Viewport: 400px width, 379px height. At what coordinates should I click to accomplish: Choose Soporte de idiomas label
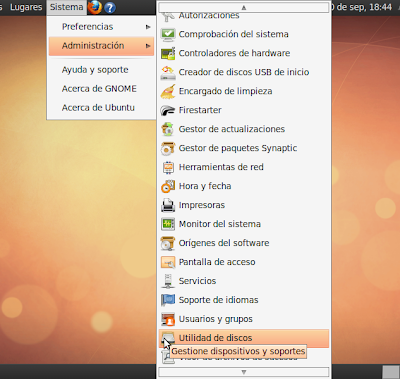pos(218,300)
